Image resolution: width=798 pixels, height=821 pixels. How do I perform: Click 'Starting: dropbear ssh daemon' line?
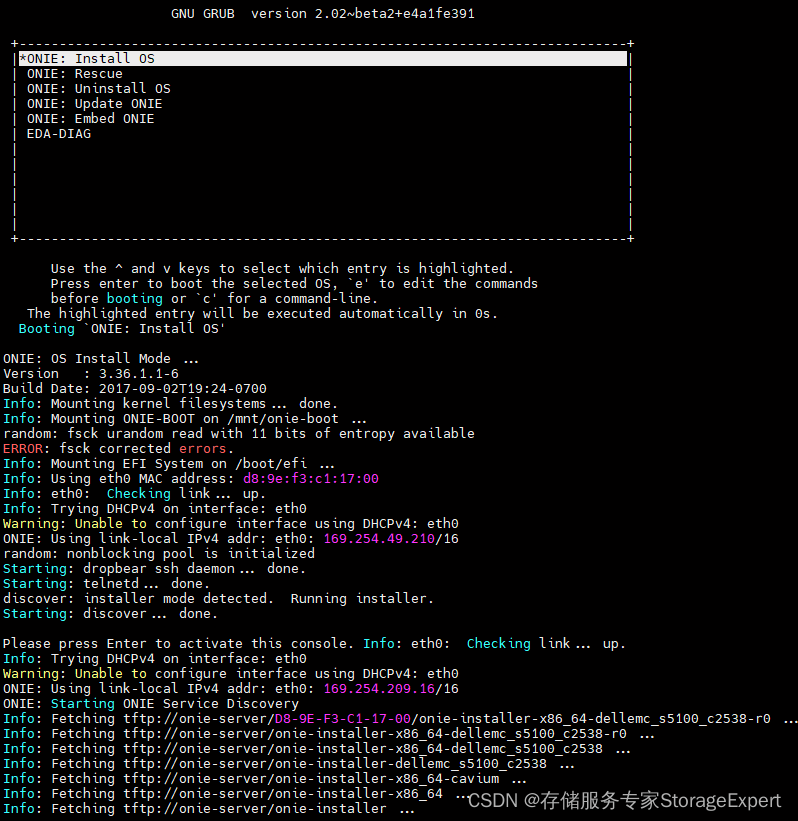point(154,569)
